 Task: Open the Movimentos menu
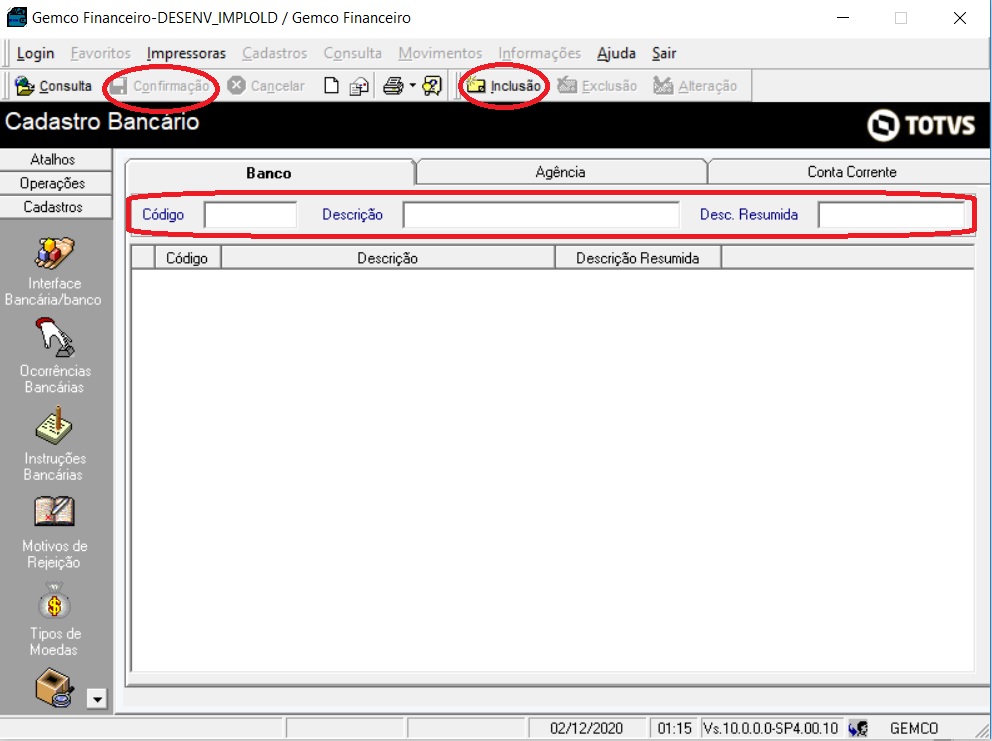pos(440,53)
